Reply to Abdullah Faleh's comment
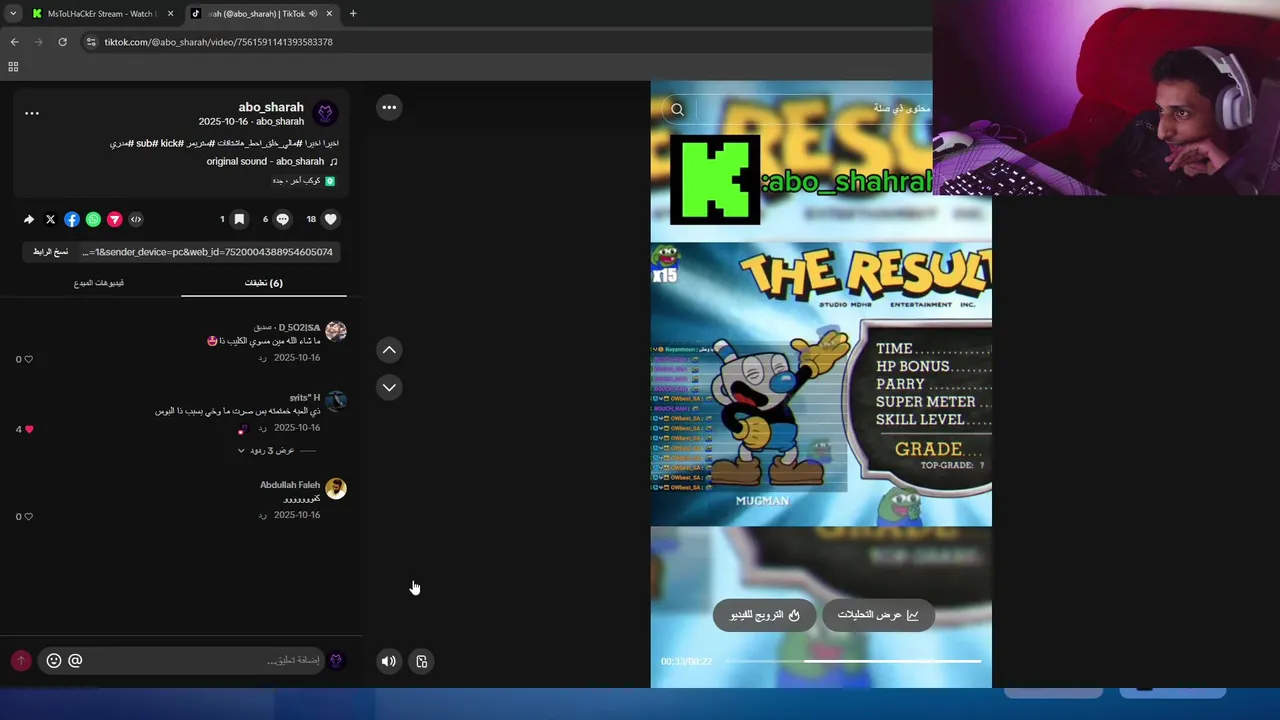The image size is (1280, 720). coord(262,515)
